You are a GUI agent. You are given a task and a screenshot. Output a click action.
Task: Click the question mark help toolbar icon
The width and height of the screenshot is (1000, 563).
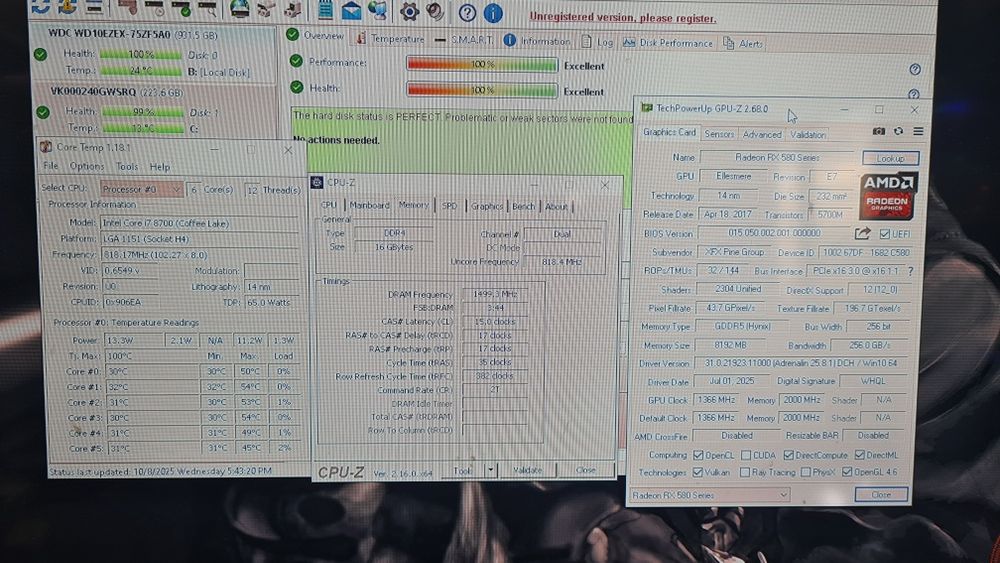click(467, 13)
